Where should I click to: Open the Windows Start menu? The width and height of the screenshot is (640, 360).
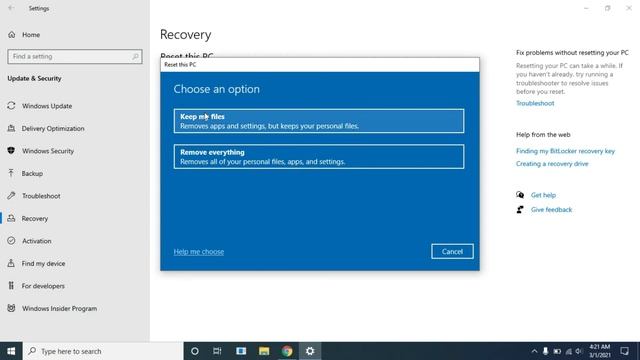point(11,351)
